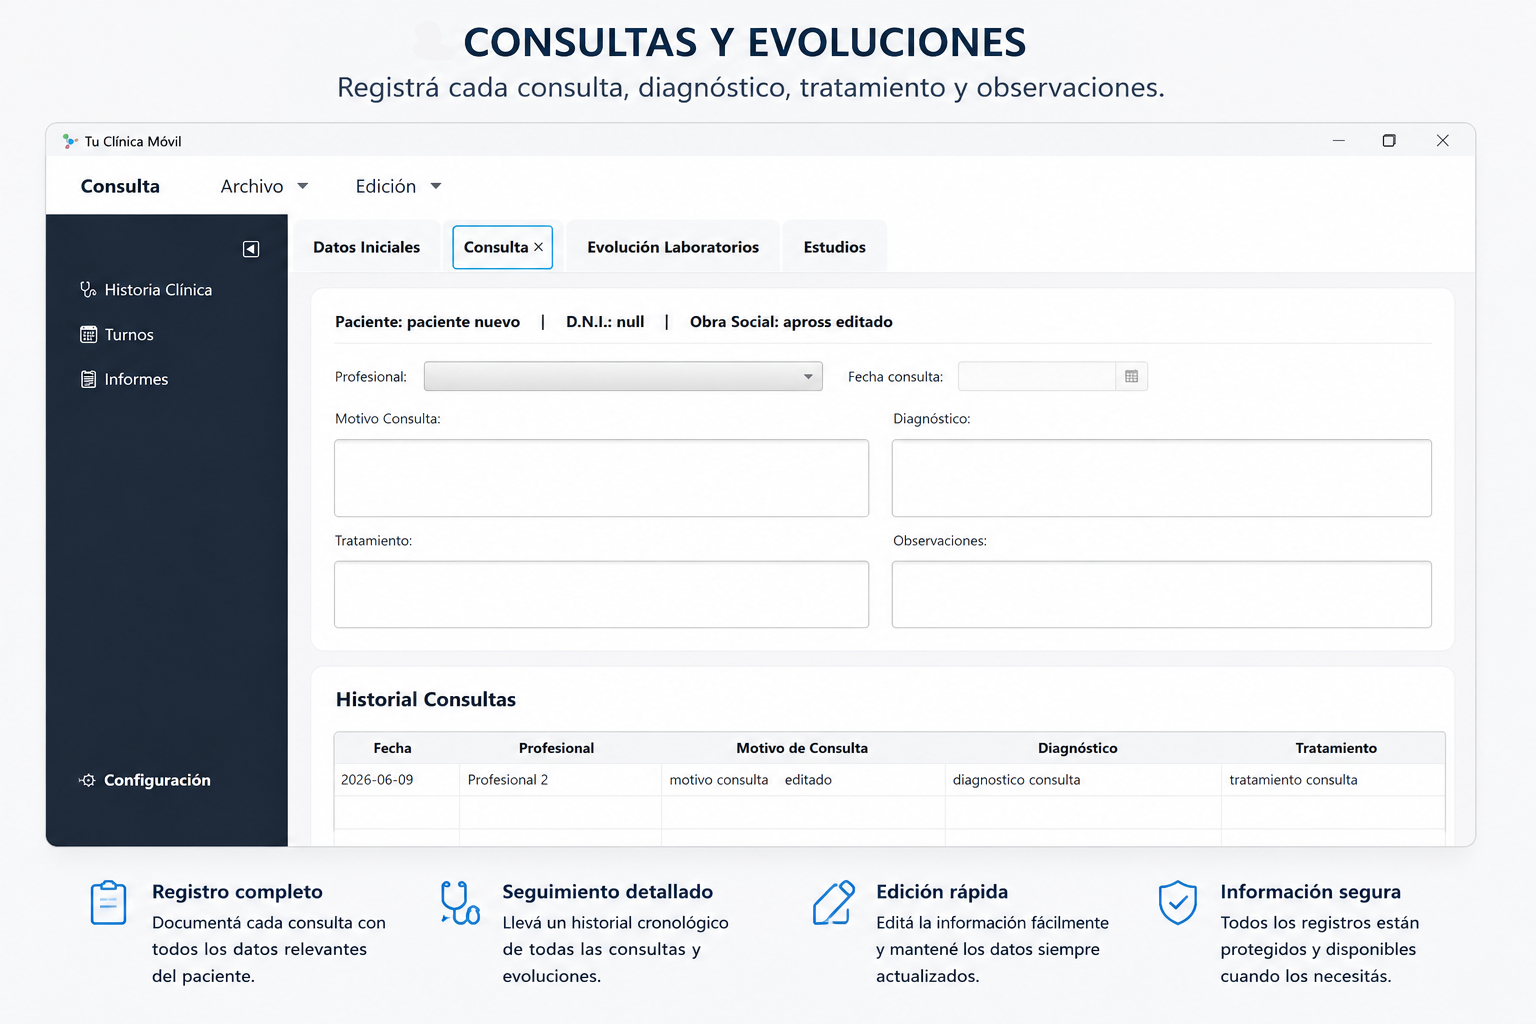Image resolution: width=1536 pixels, height=1024 pixels.
Task: Switch to the Datos Iniciales tab
Action: click(366, 247)
